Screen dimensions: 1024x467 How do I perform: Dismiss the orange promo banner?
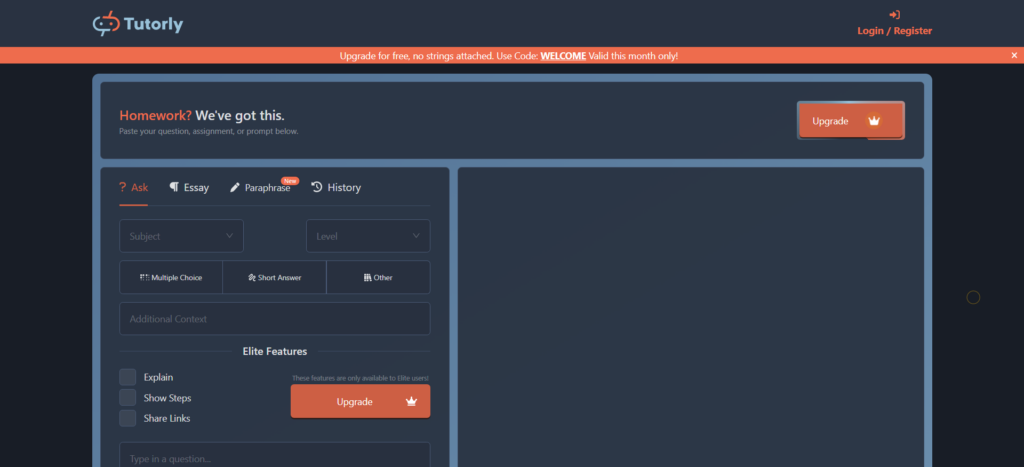(1013, 56)
